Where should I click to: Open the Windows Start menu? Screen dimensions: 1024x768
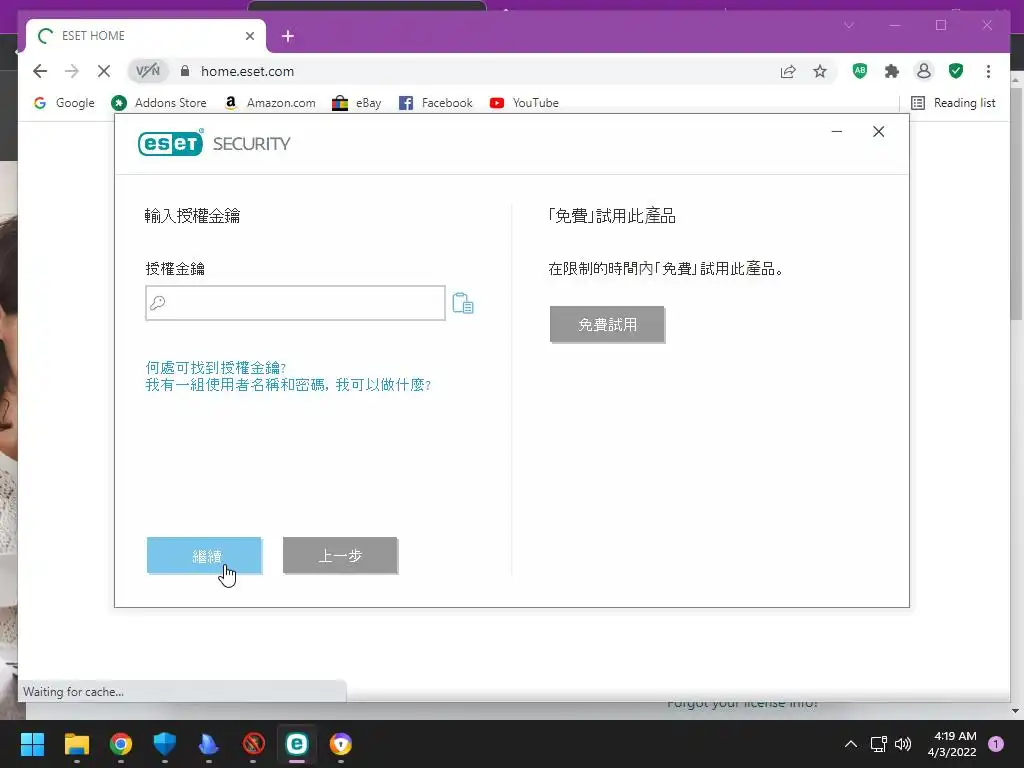[32, 744]
